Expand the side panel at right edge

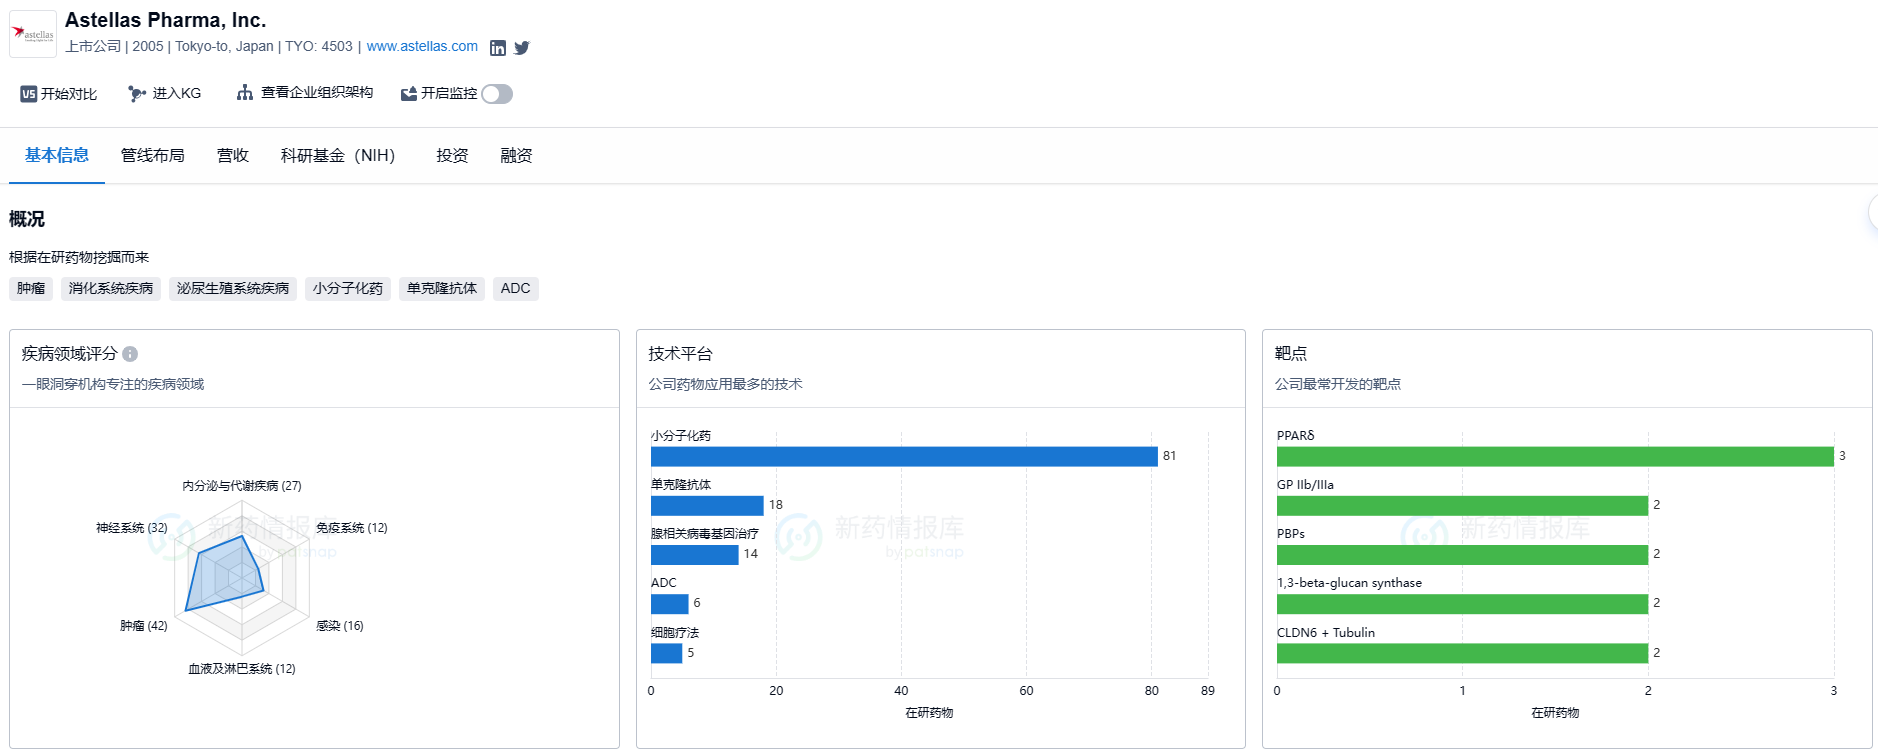(x=1872, y=213)
